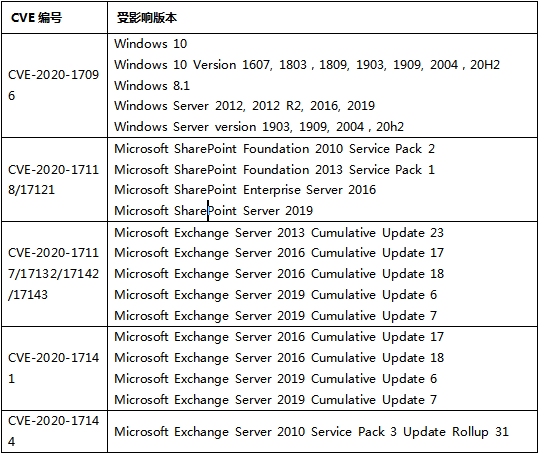Click Exchange Server 2013 Cumulative Update 23
This screenshot has width=538, height=453.
pyautogui.click(x=279, y=233)
